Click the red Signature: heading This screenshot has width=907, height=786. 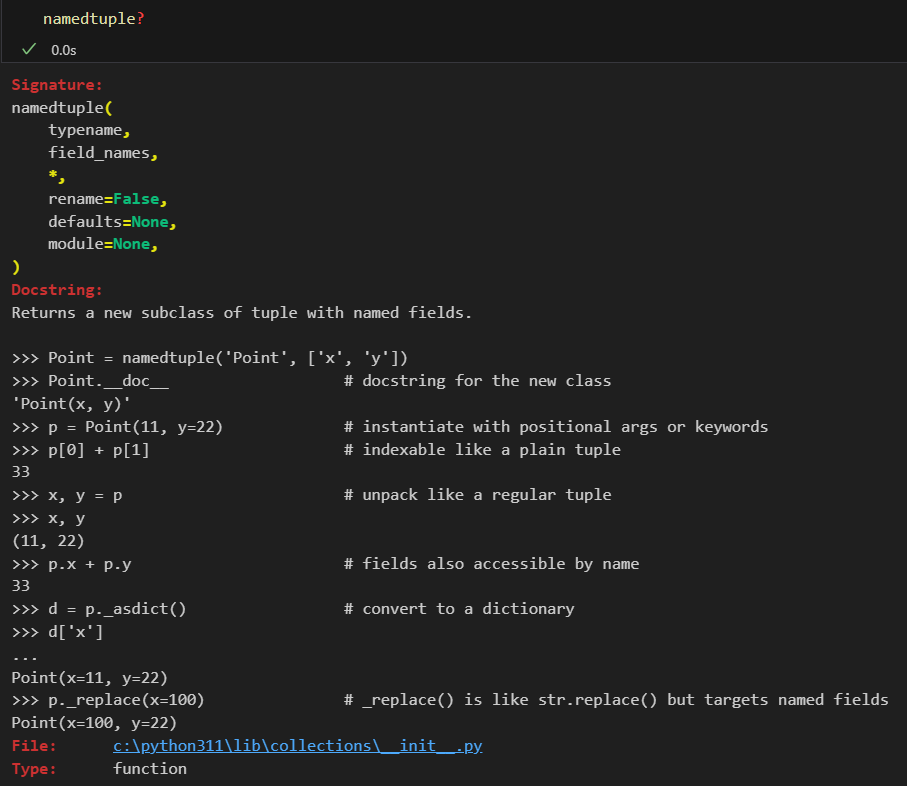point(57,85)
